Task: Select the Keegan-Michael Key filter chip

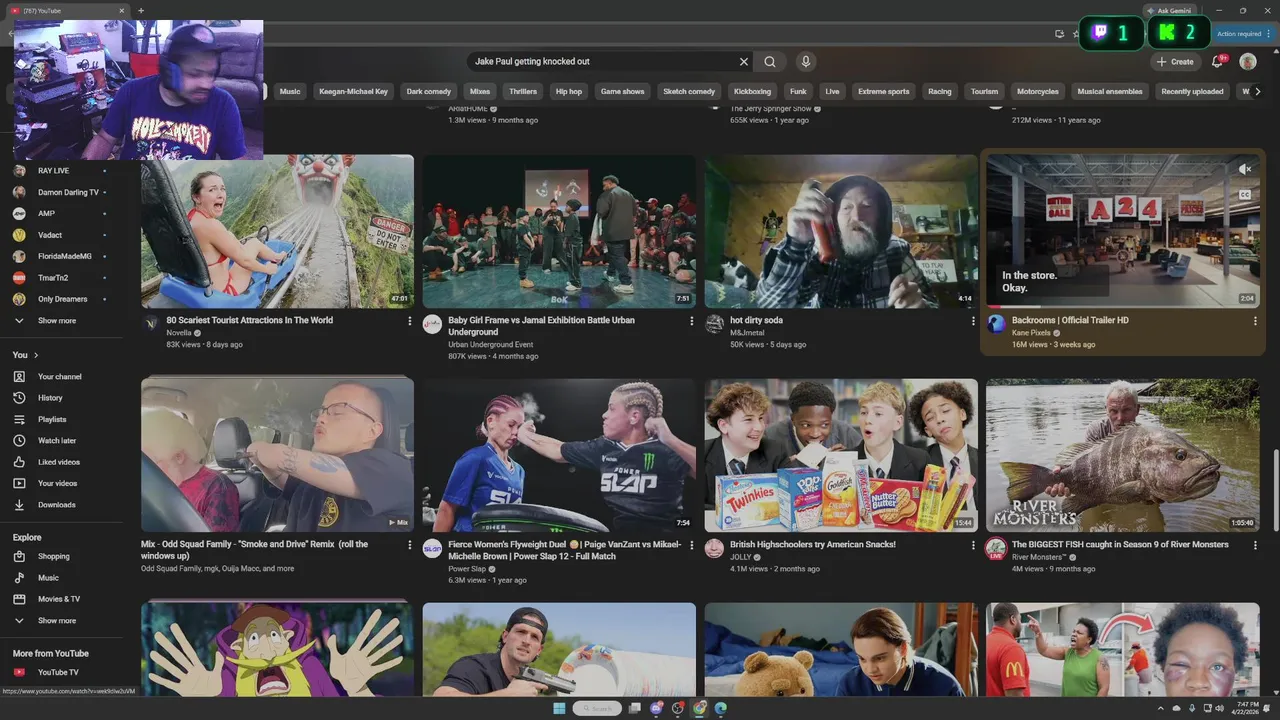Action: (x=353, y=91)
